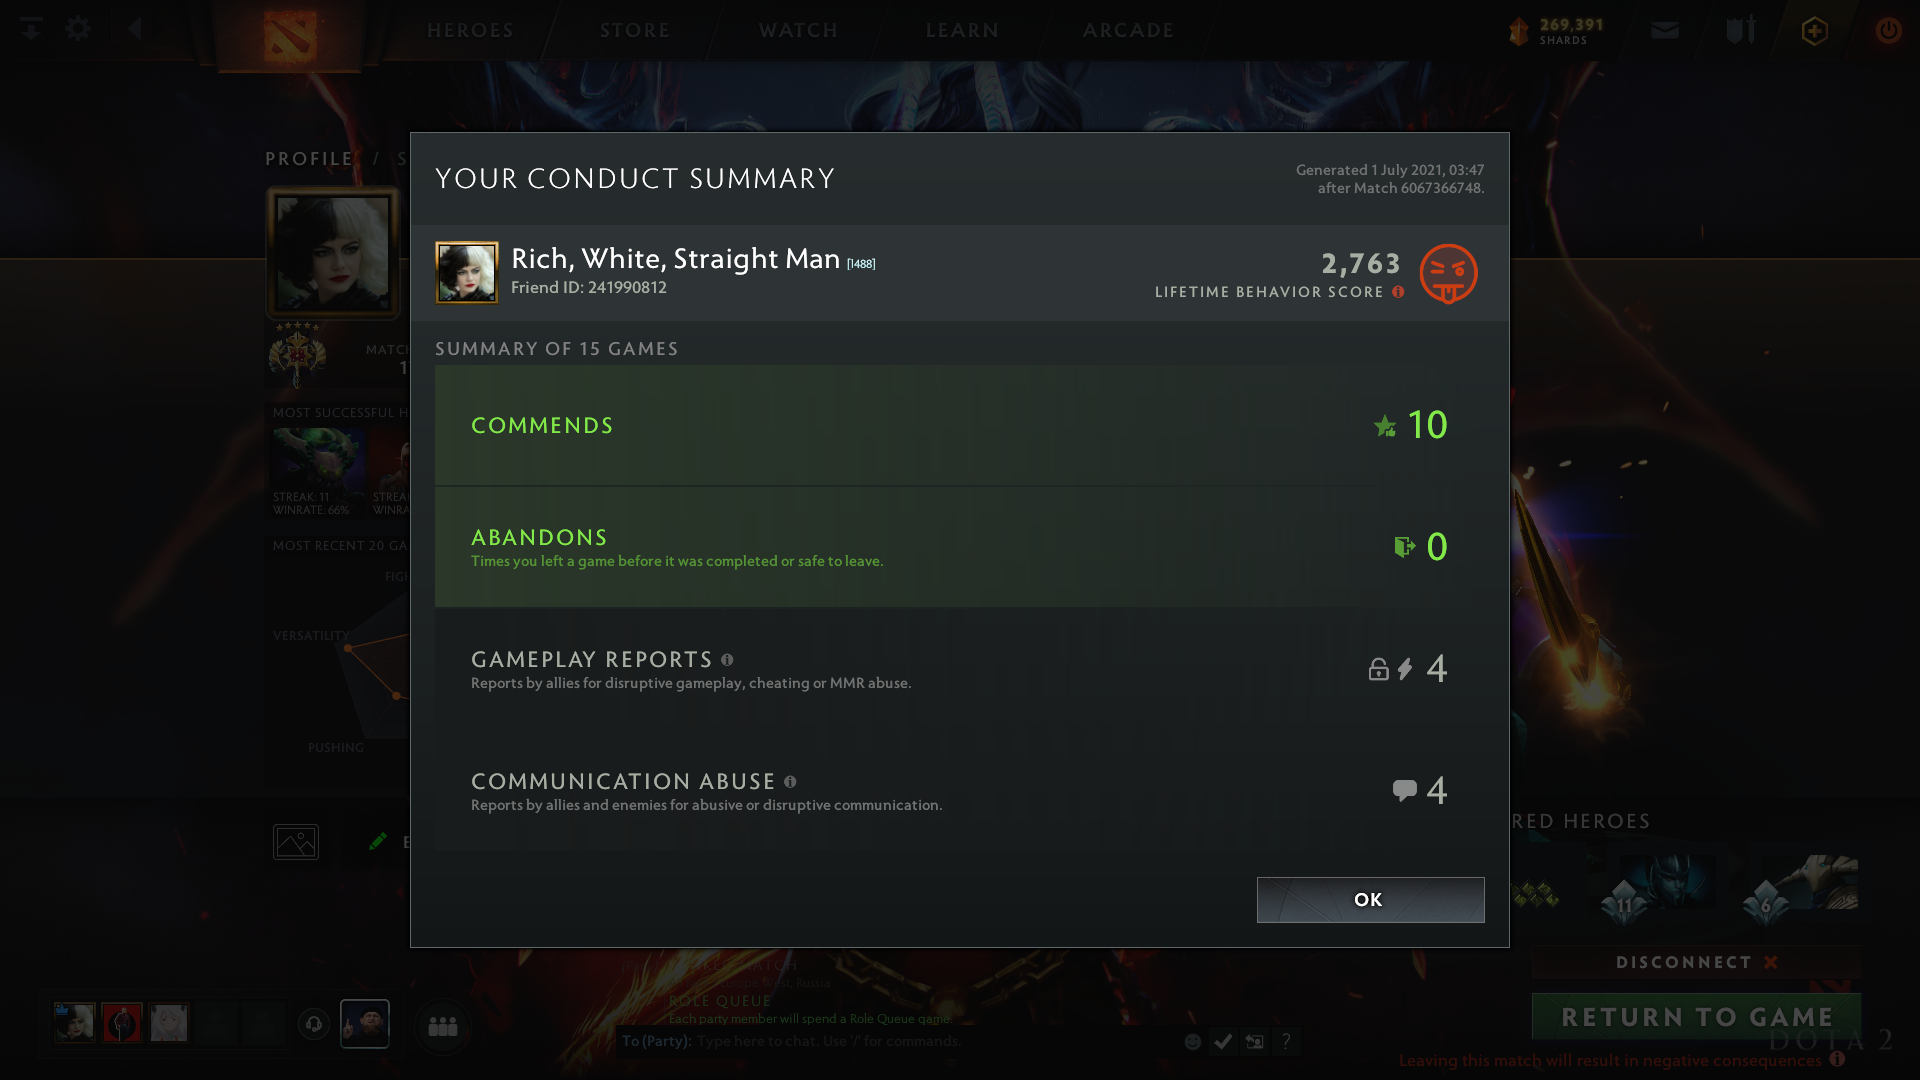
Task: Open the Dota Plus shield icon
Action: pyautogui.click(x=1815, y=31)
